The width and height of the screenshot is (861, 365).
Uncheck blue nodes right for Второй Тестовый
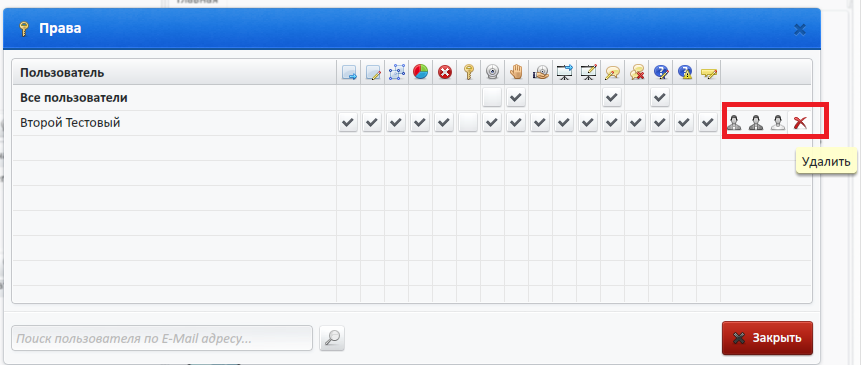396,122
